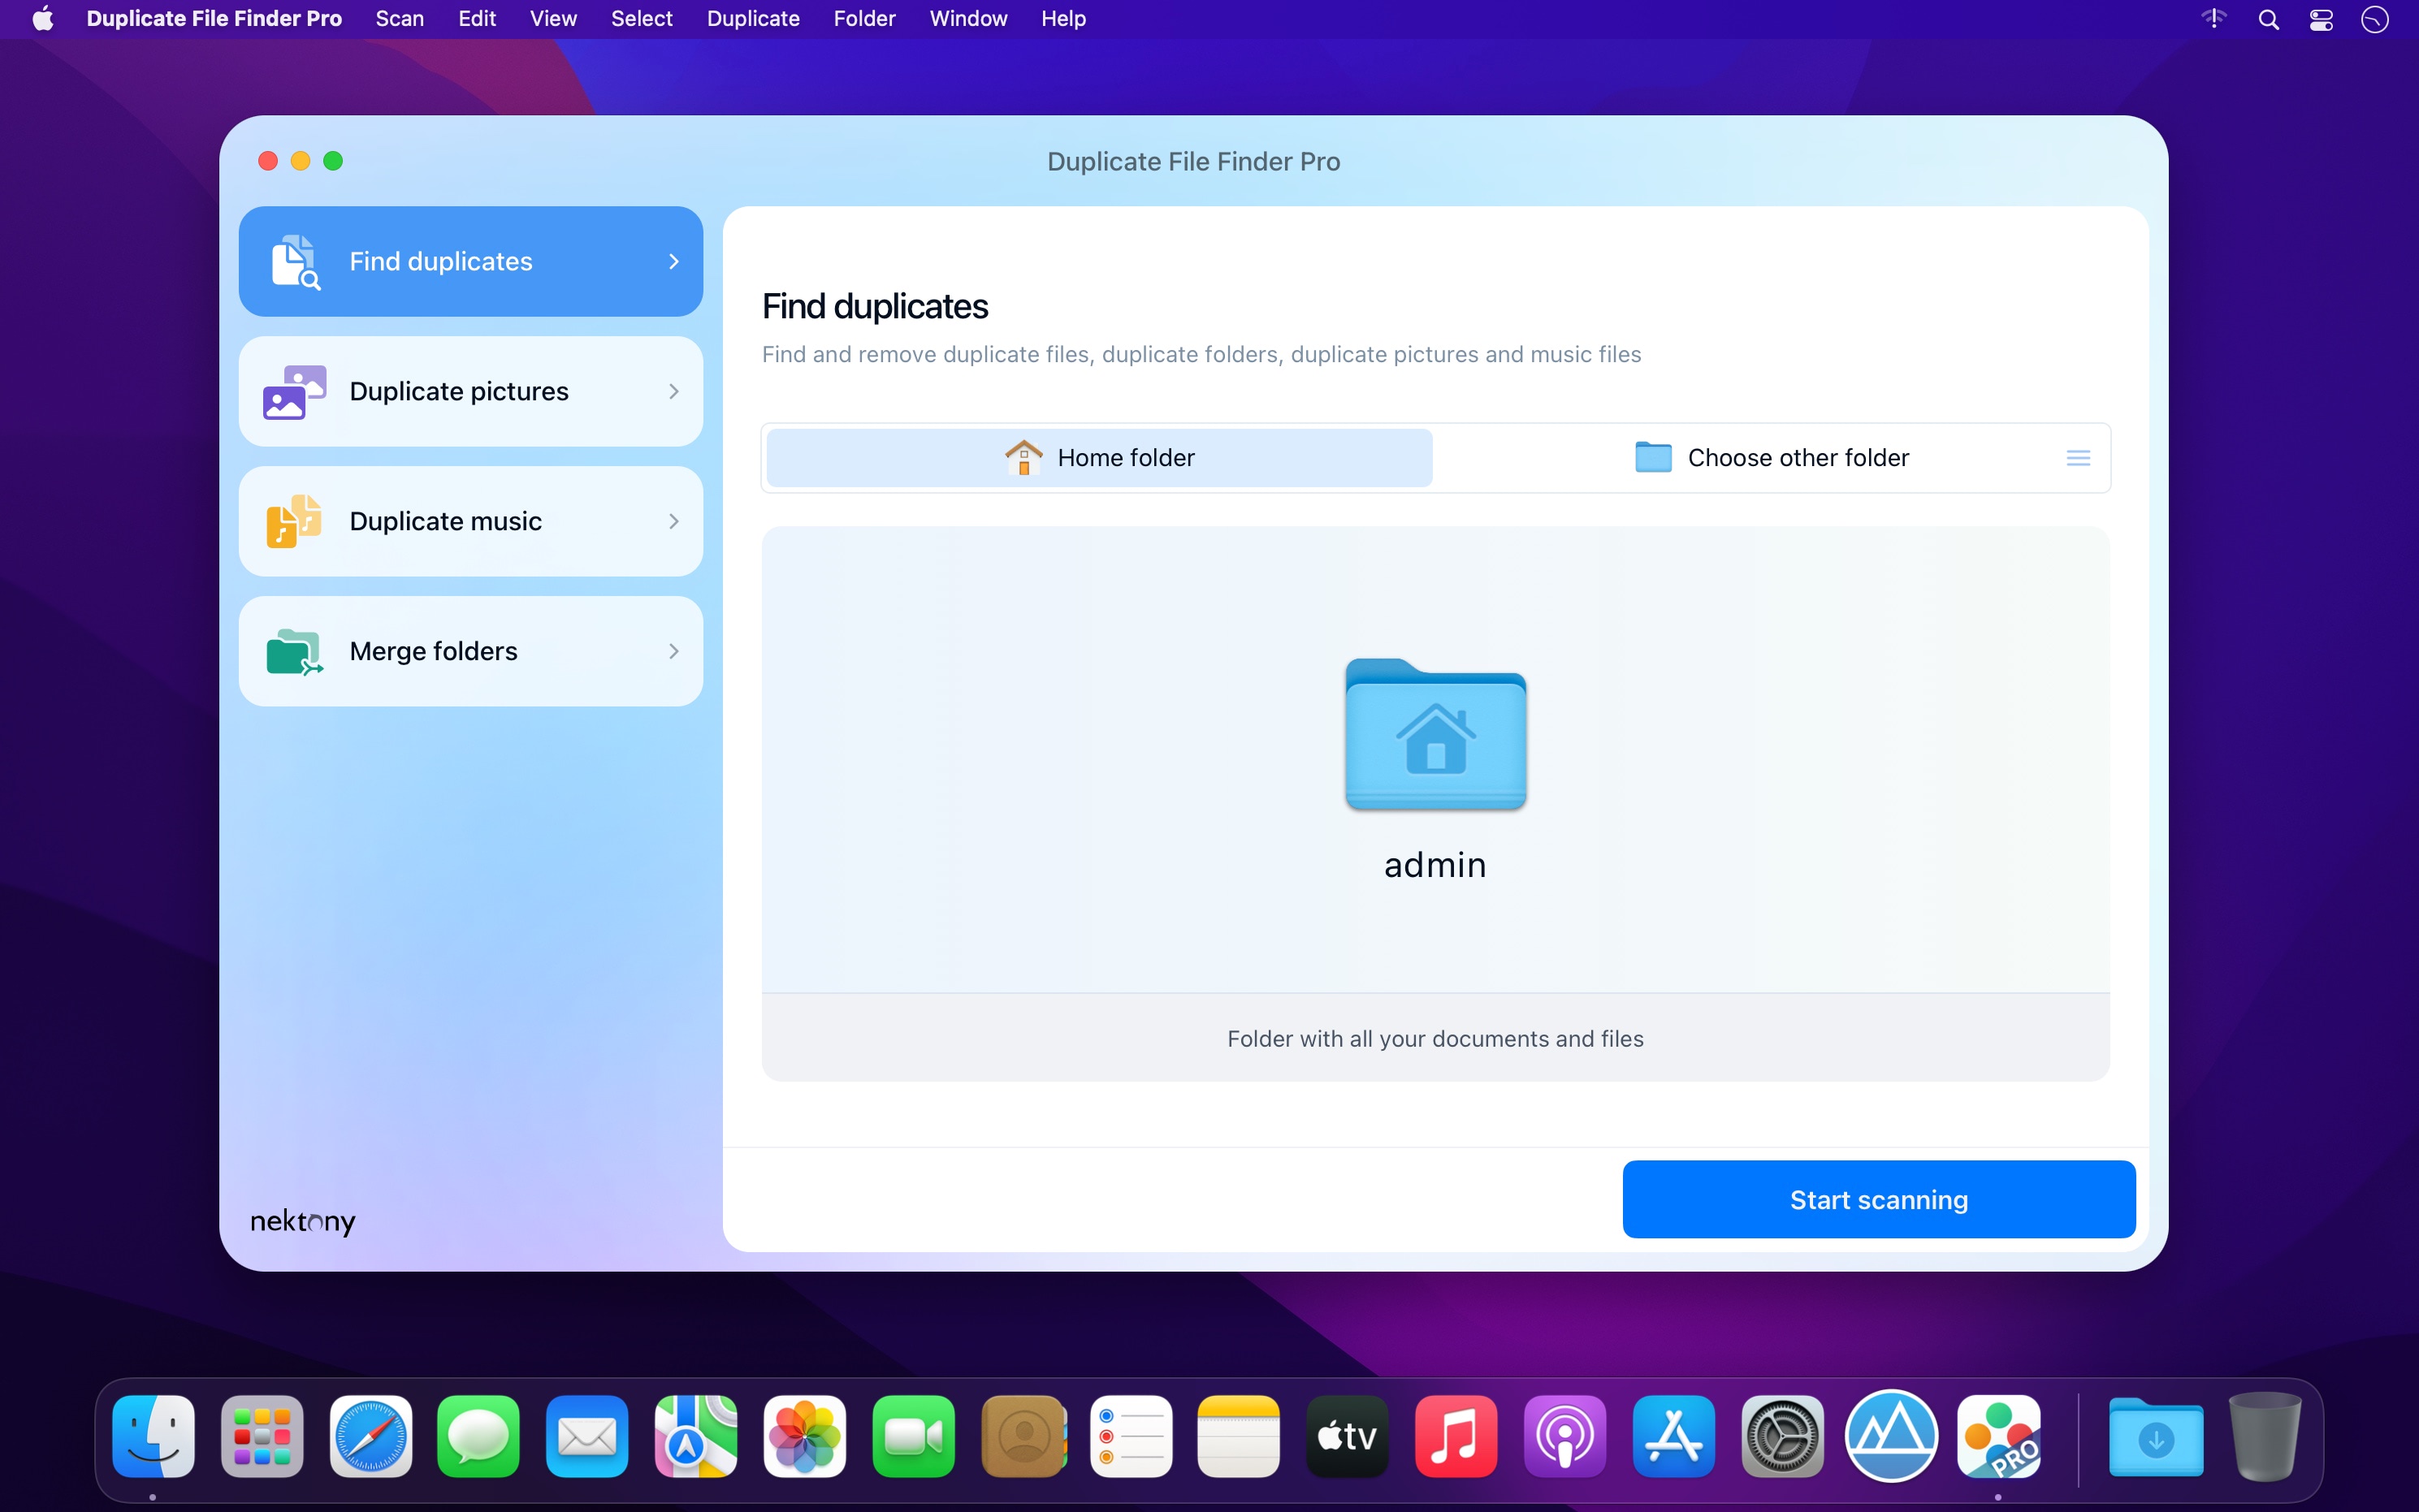Click the antenna-shaped menu bar status icon
Image resolution: width=2419 pixels, height=1512 pixels.
tap(2214, 18)
